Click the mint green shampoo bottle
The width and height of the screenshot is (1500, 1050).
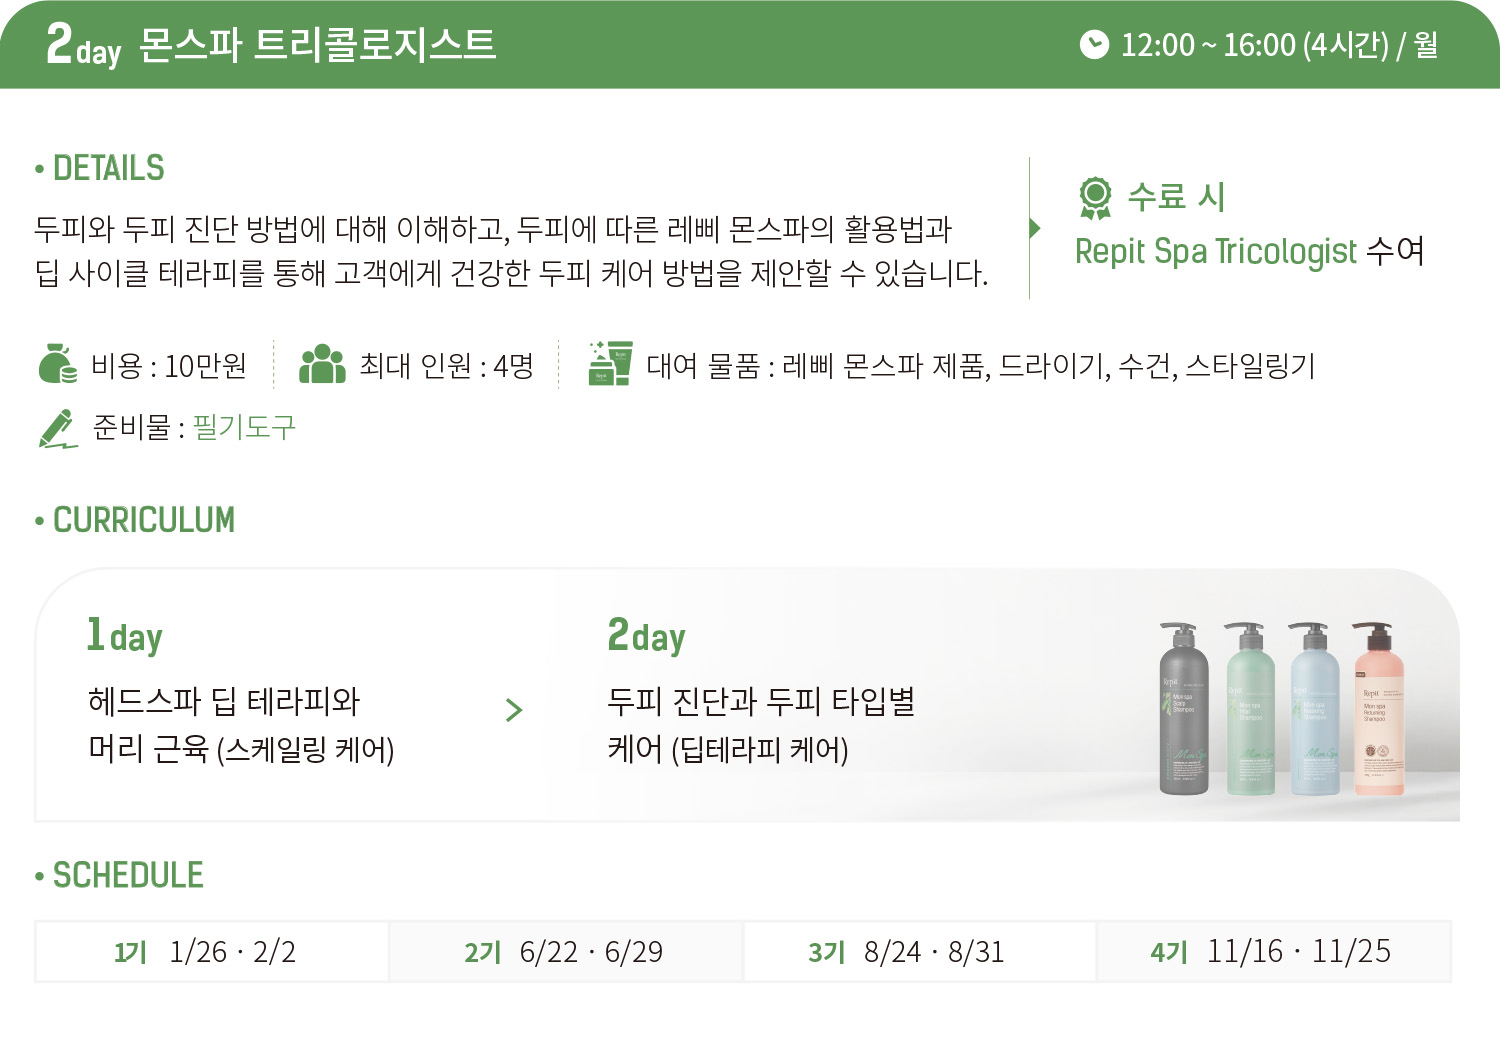coord(1250,708)
